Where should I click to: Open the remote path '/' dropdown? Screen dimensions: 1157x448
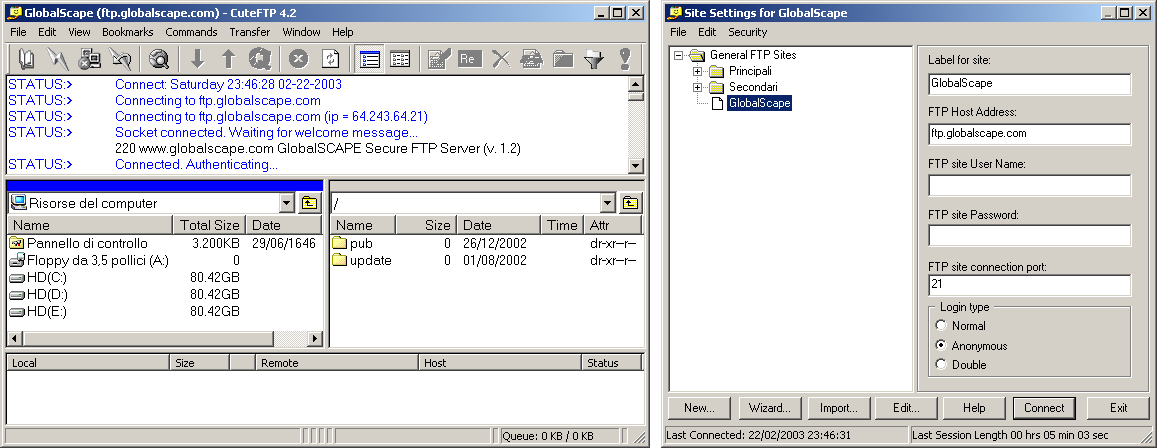608,203
